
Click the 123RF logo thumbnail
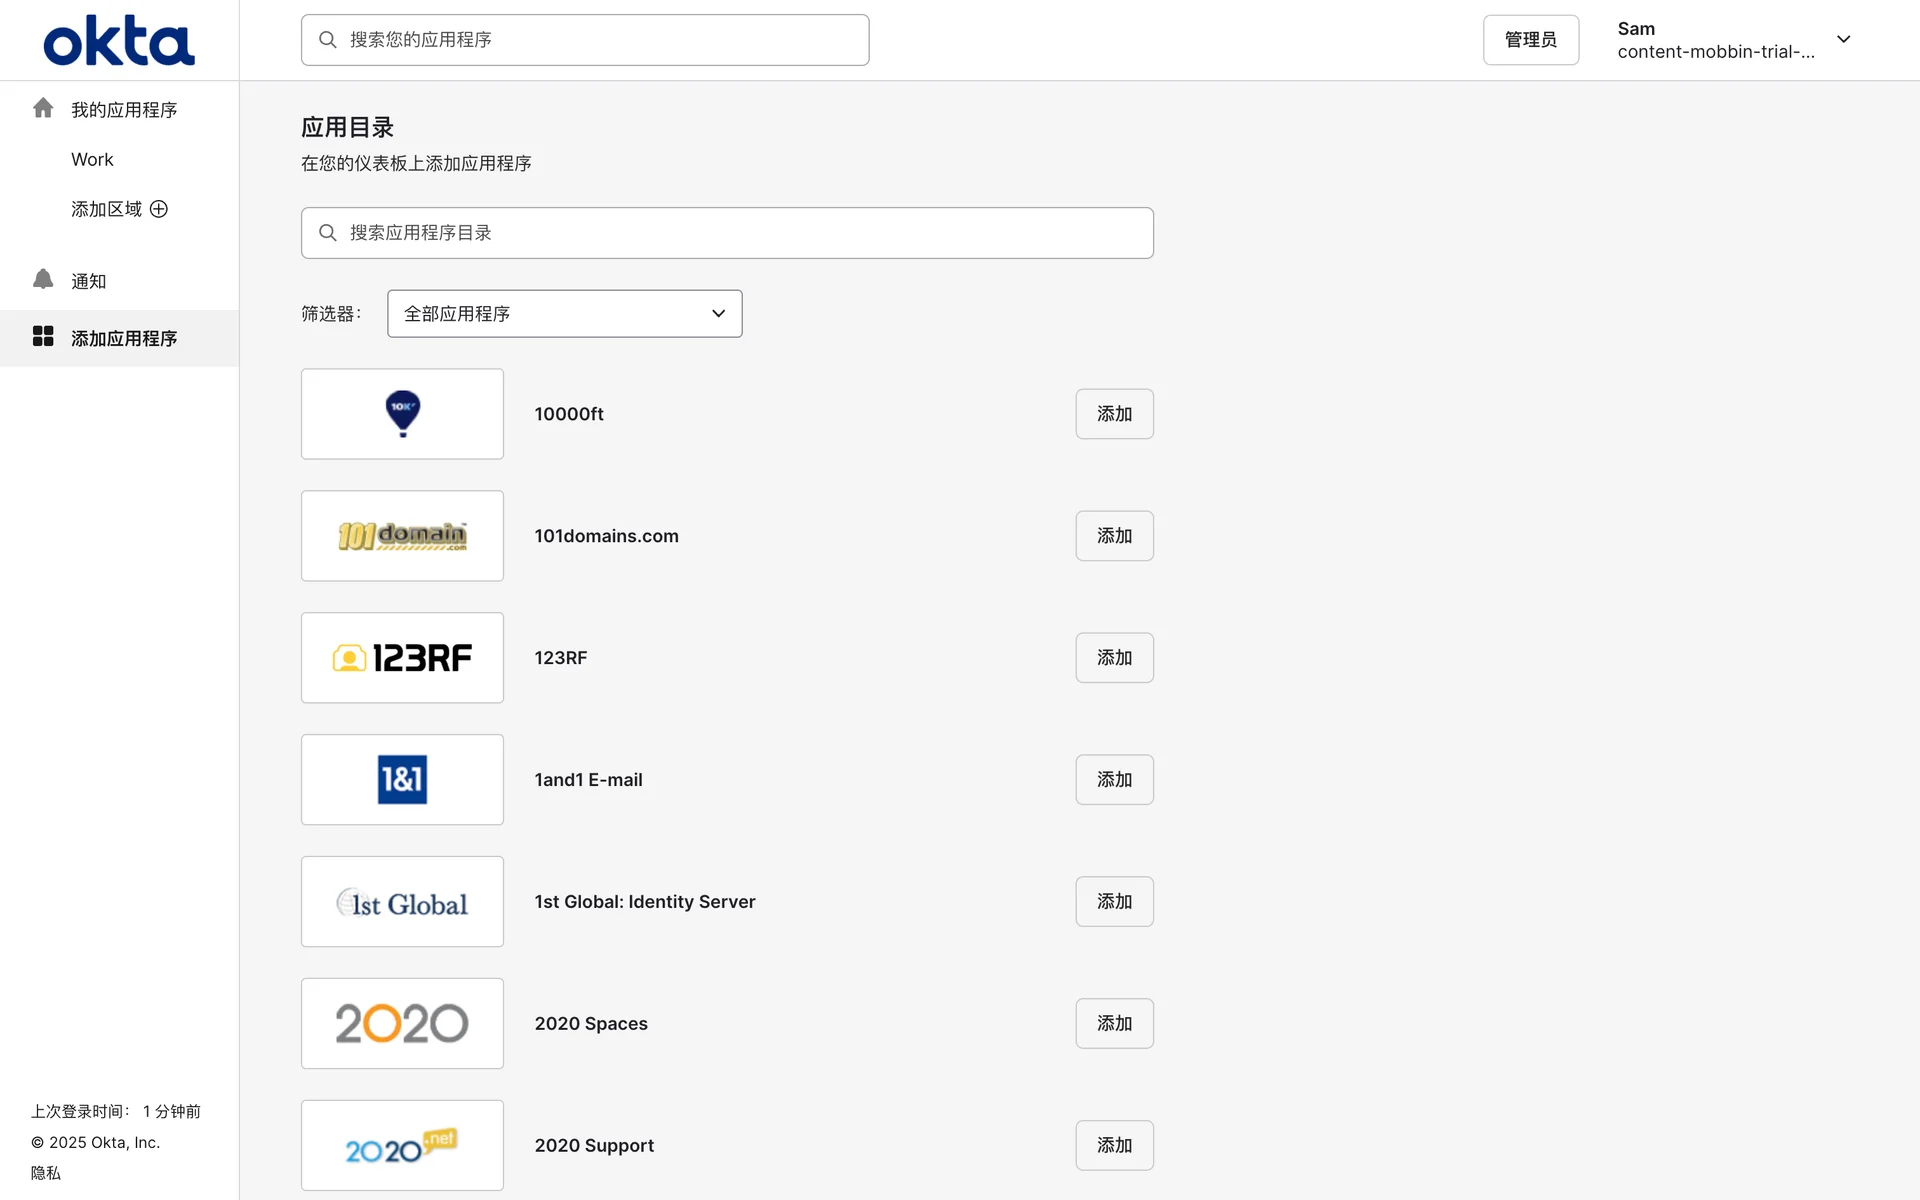click(x=402, y=658)
